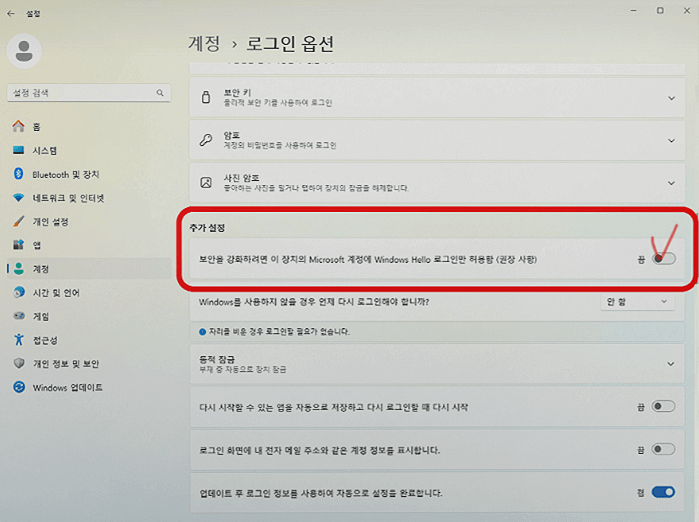Select the network Wi-Fi icon
Screen dimensions: 699x522
pos(18,197)
